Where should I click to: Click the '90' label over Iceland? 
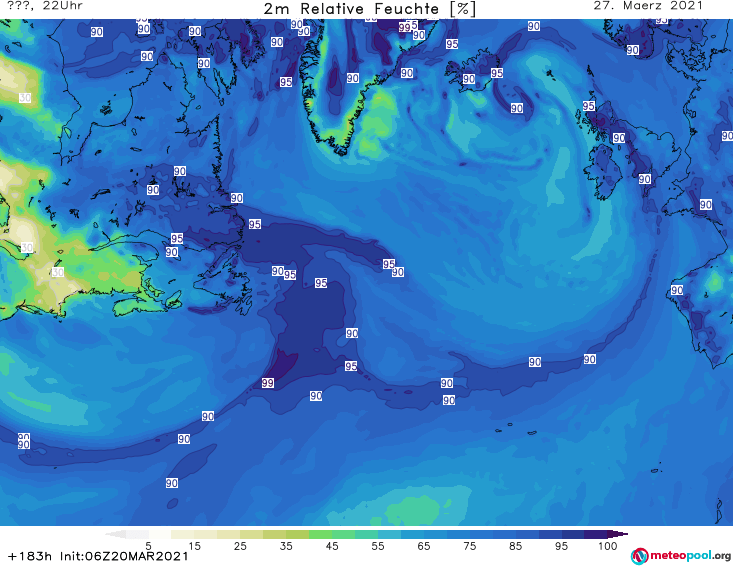click(x=469, y=79)
